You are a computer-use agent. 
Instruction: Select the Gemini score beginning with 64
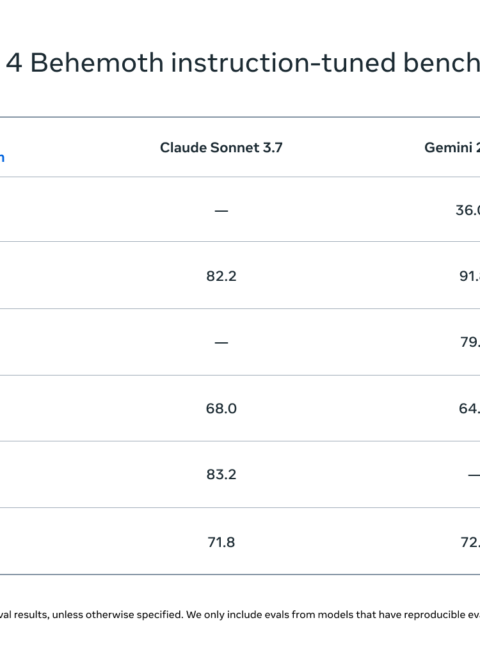click(469, 409)
